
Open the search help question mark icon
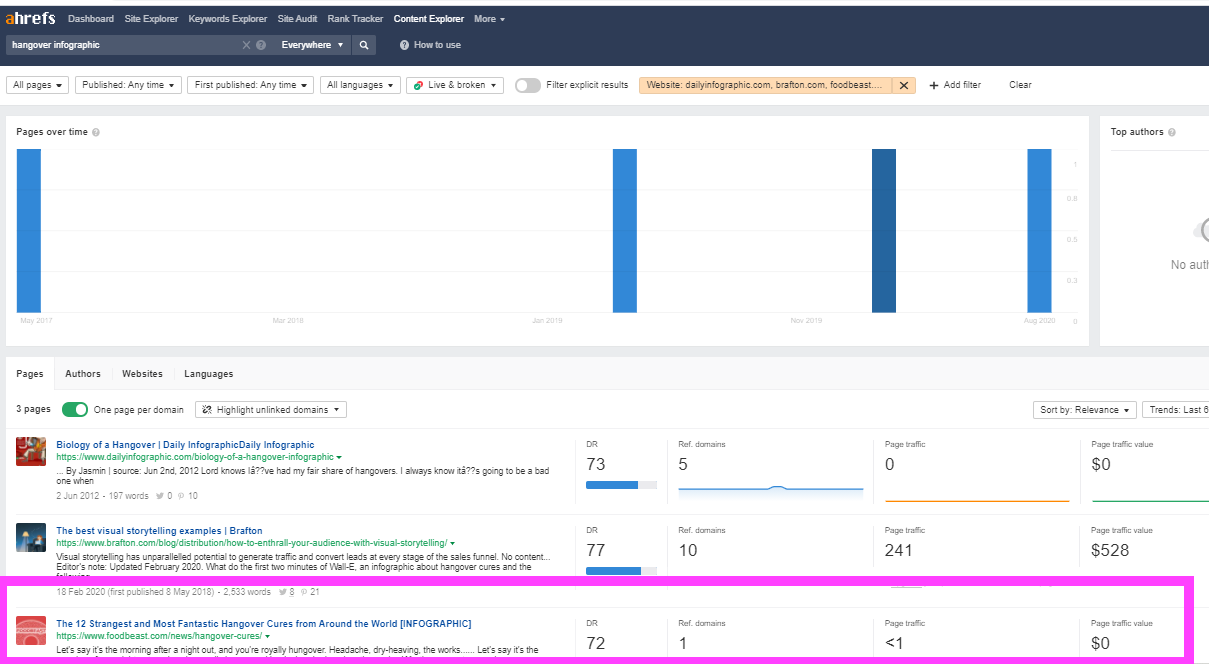pyautogui.click(x=261, y=45)
